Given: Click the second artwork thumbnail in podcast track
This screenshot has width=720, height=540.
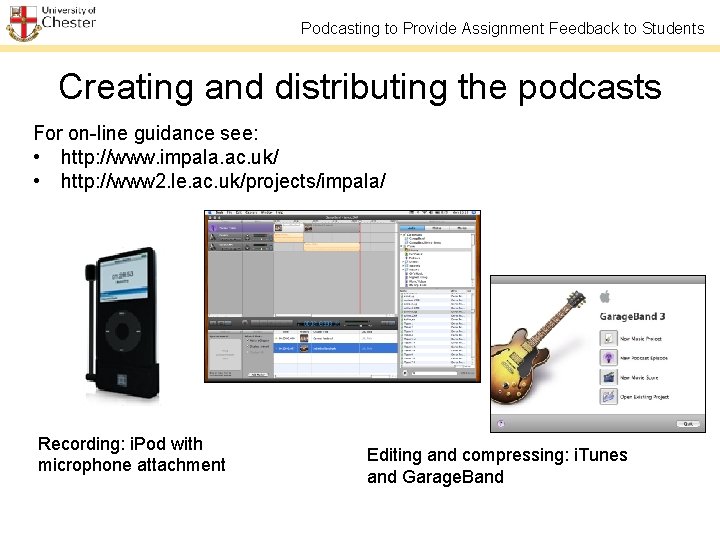Looking at the screenshot, I should 308,228.
